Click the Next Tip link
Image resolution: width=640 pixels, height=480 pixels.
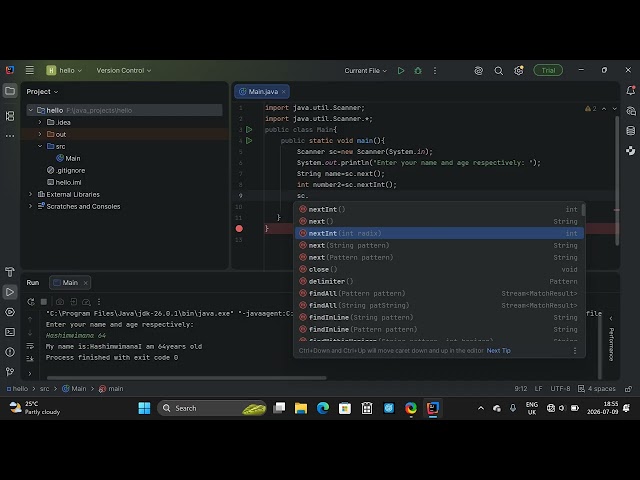[498, 351]
